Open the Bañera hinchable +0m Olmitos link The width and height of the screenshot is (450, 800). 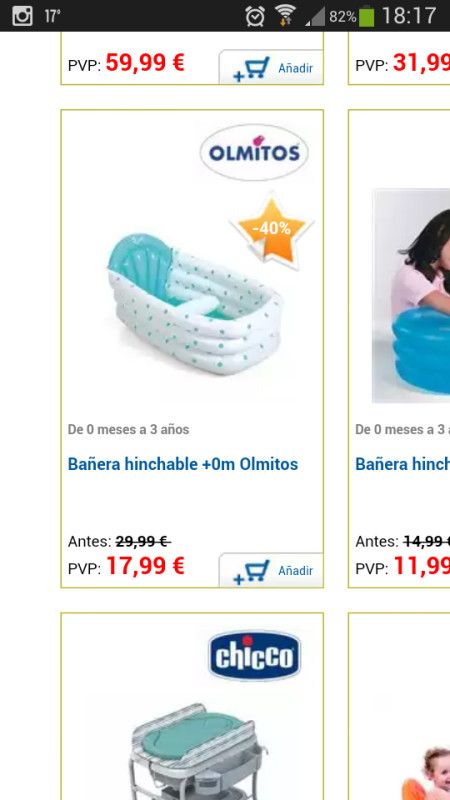pos(183,464)
